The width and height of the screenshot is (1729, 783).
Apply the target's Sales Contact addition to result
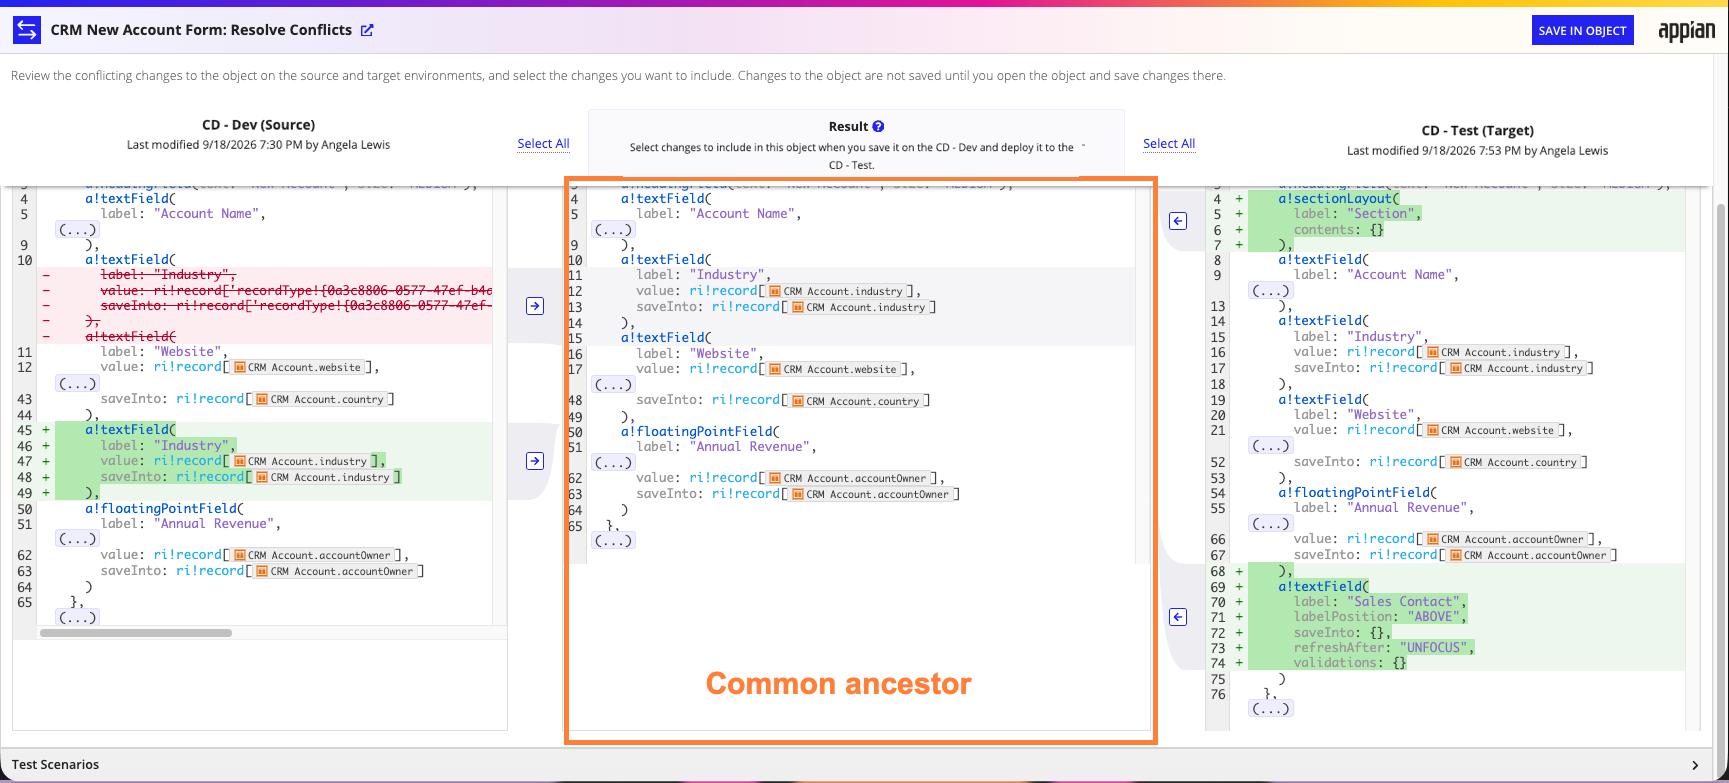pos(1178,617)
